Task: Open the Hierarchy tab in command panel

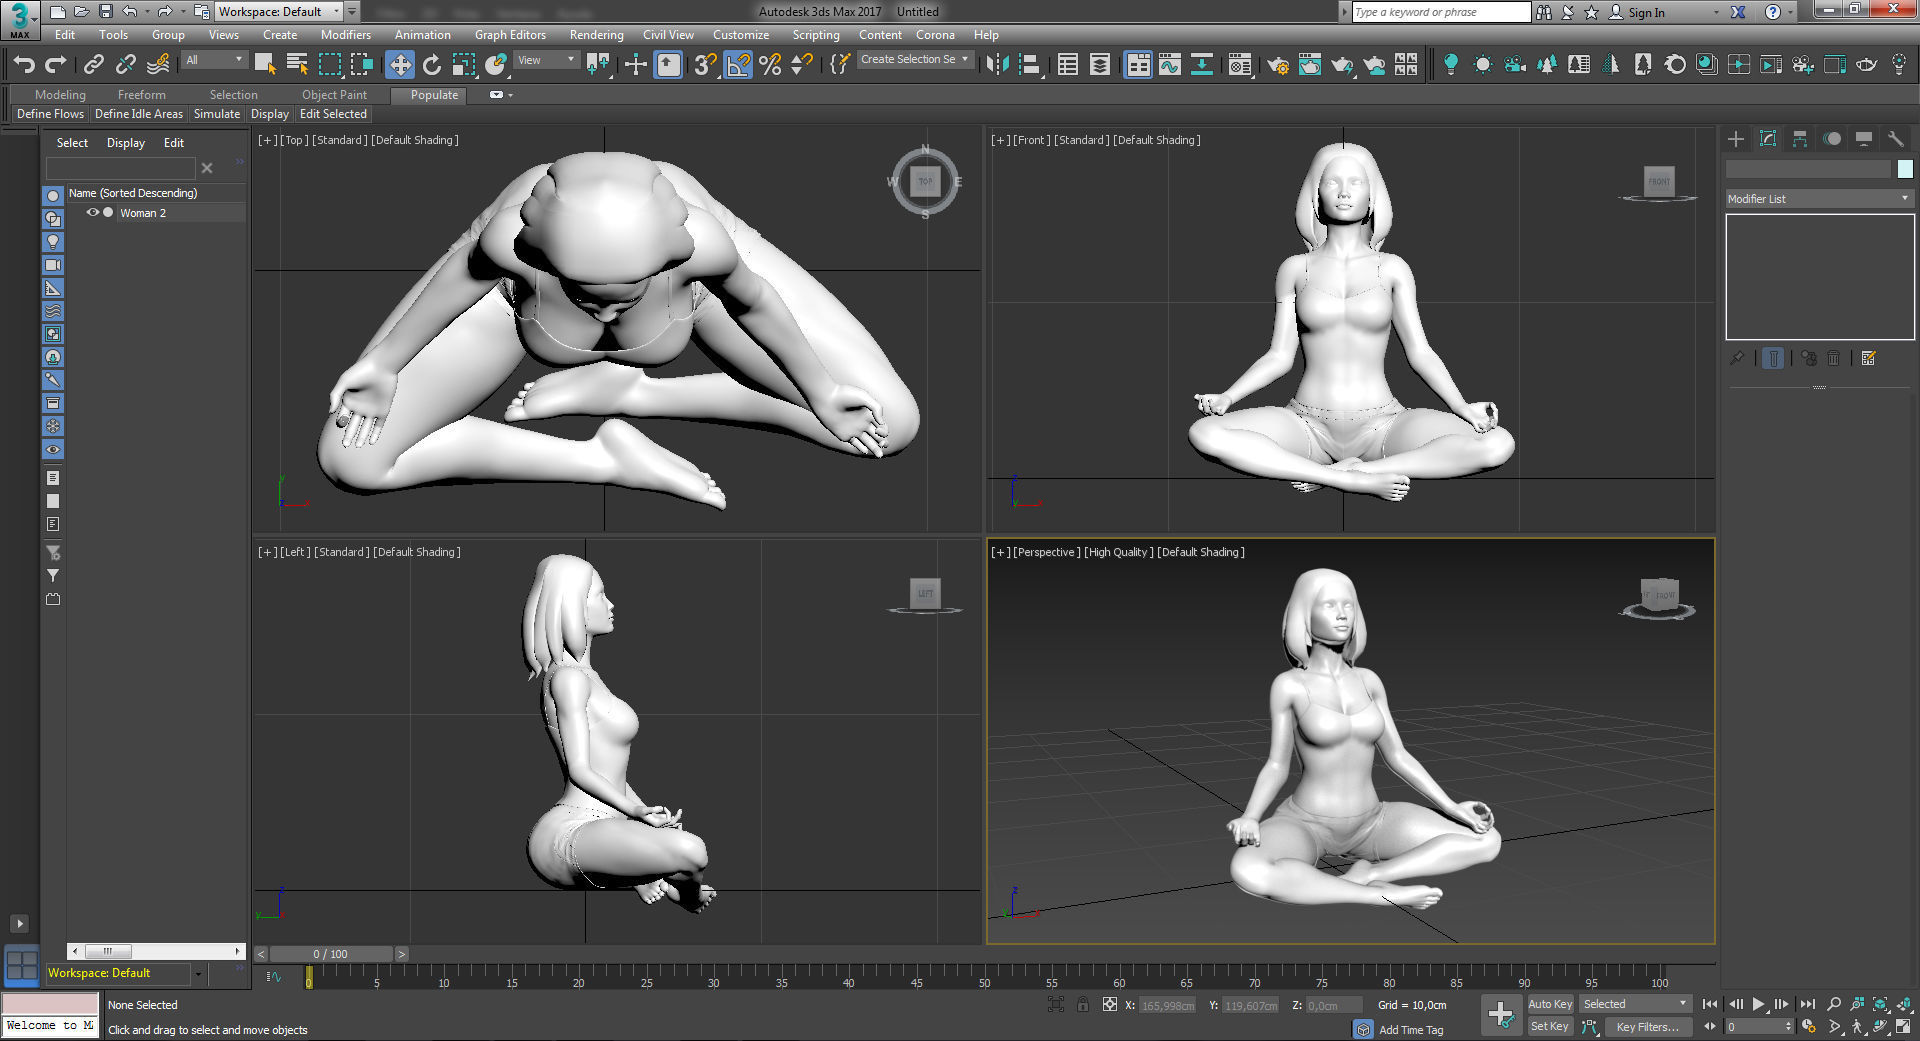Action: (1800, 139)
